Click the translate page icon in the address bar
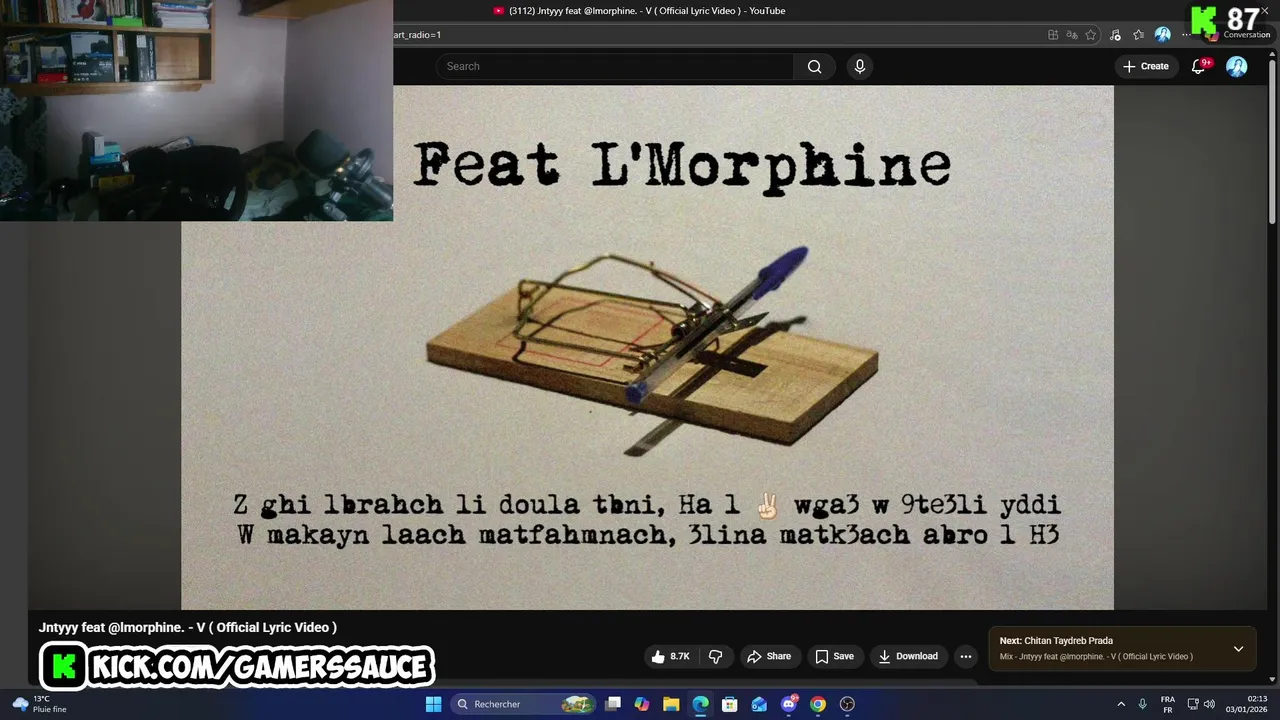The height and width of the screenshot is (720, 1280). click(1072, 34)
